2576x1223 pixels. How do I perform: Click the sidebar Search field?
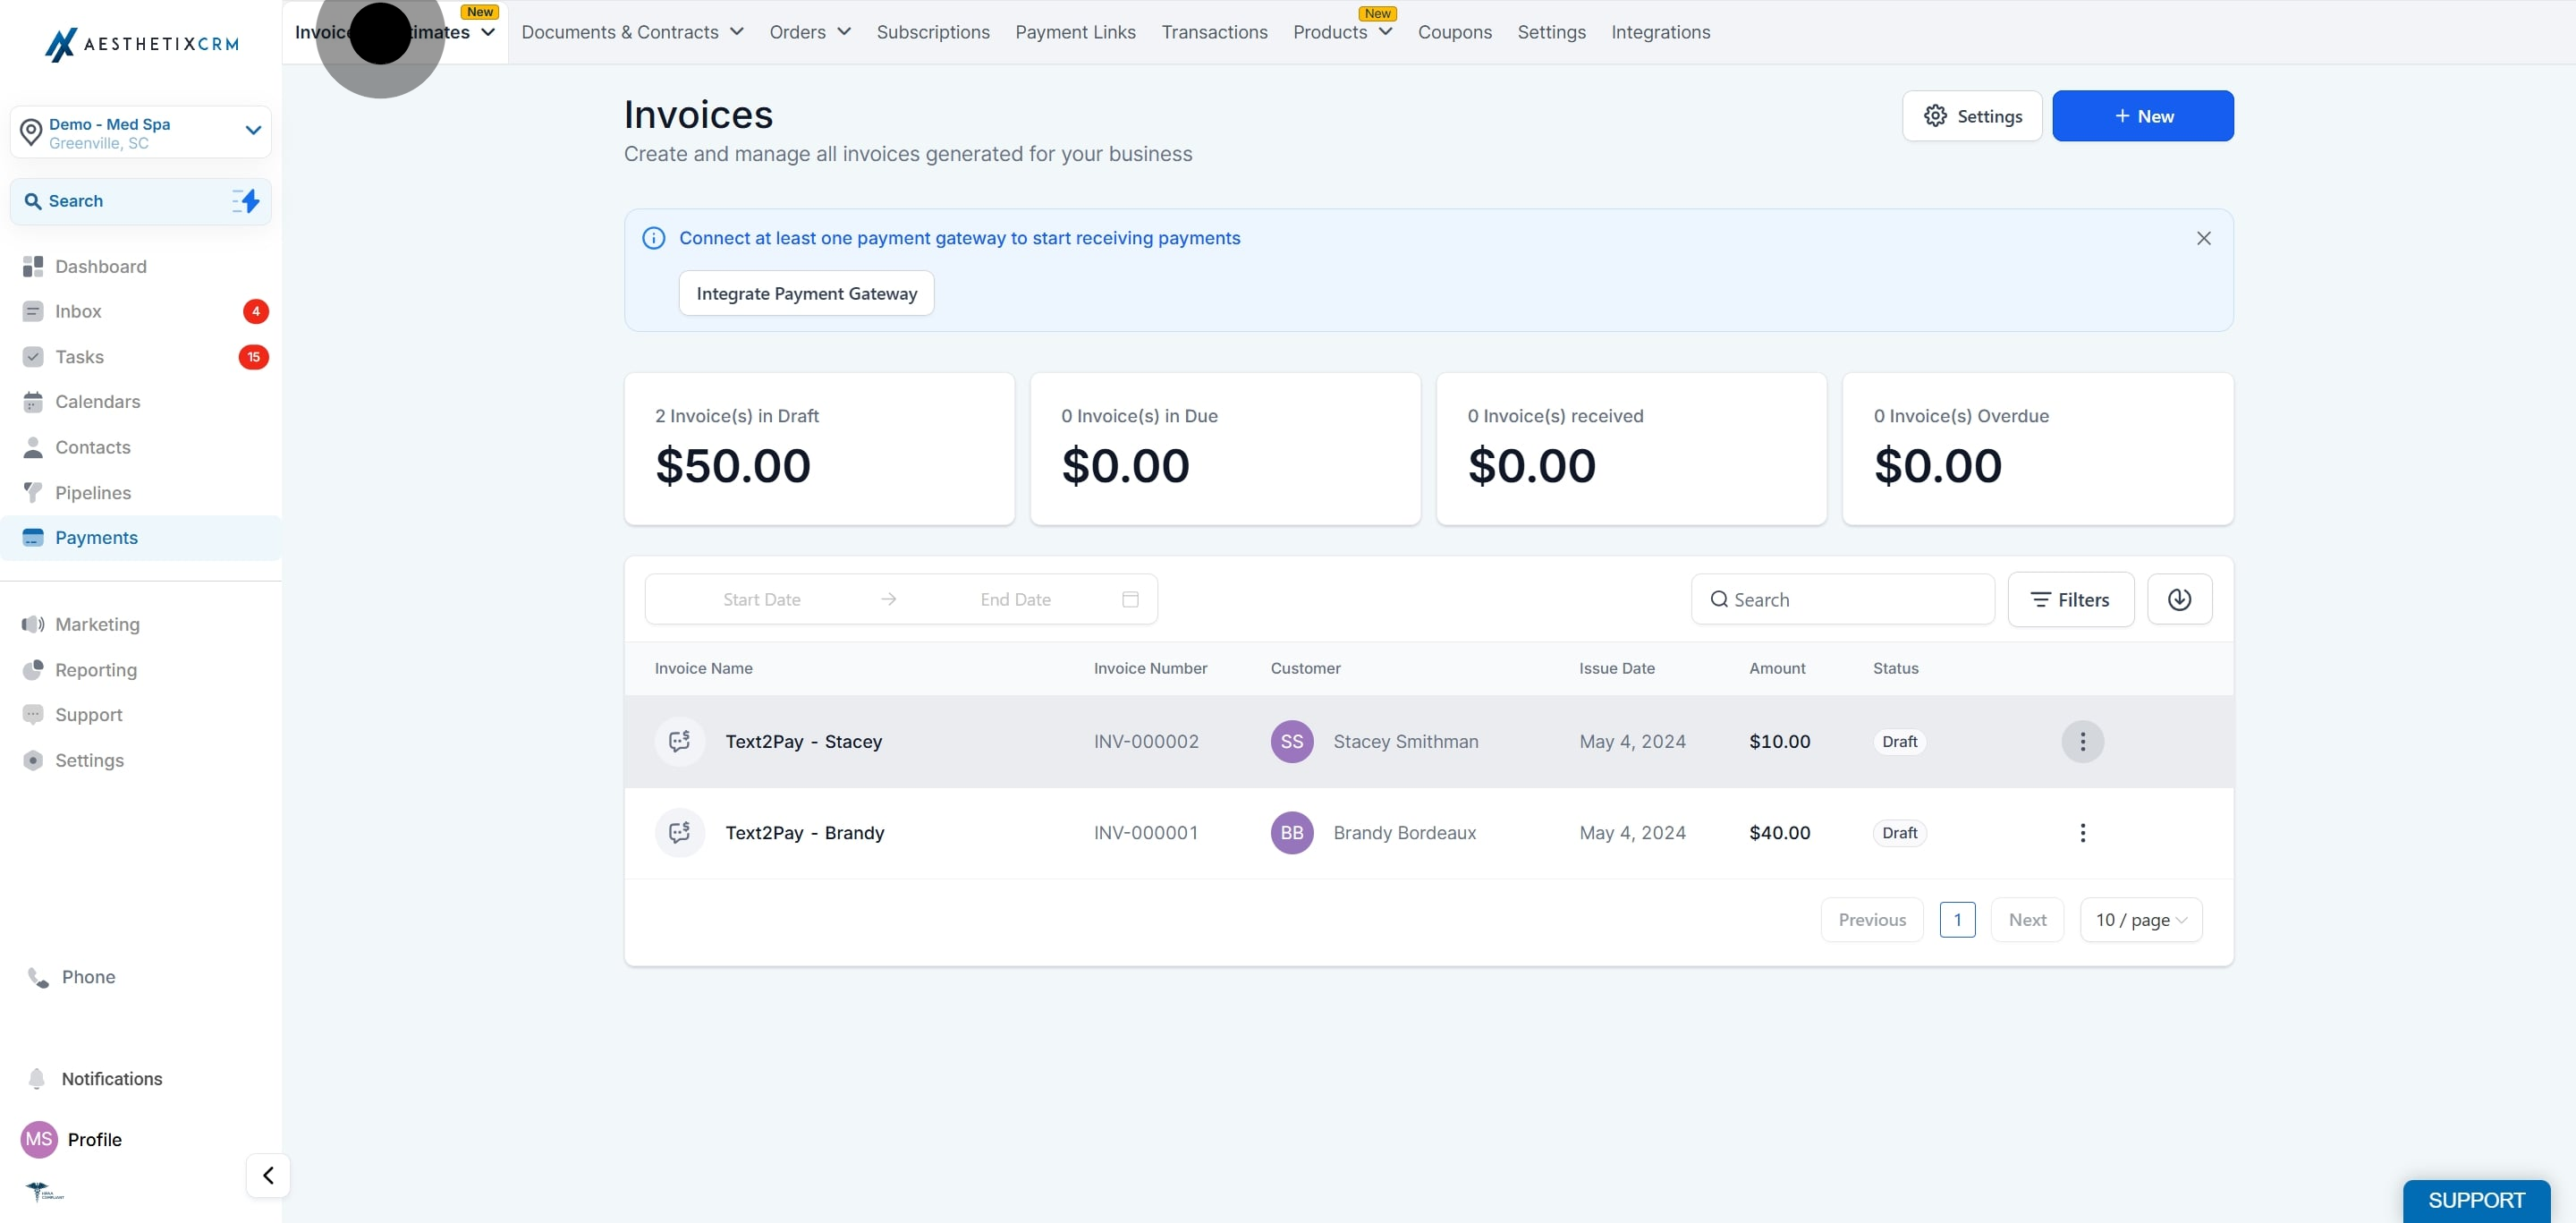click(x=141, y=201)
